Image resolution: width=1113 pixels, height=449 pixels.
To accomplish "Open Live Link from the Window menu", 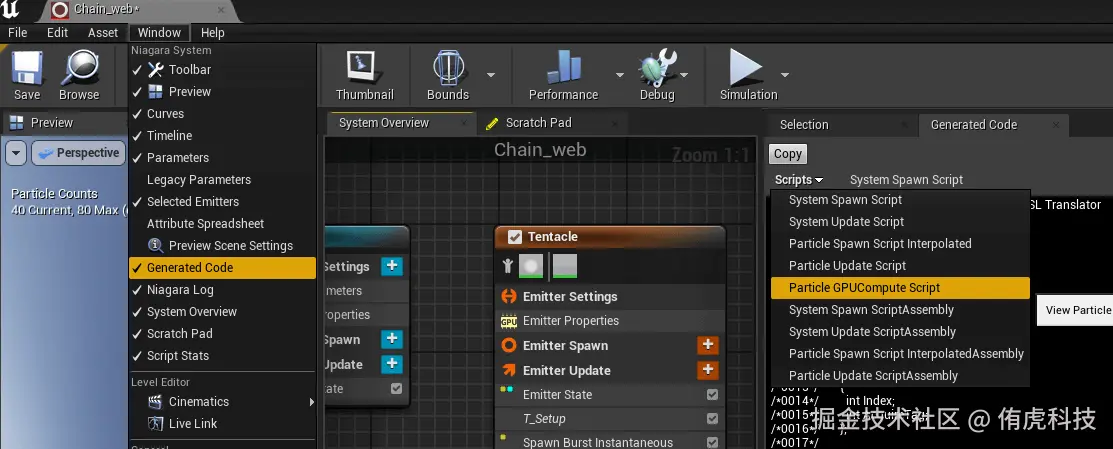I will 193,423.
